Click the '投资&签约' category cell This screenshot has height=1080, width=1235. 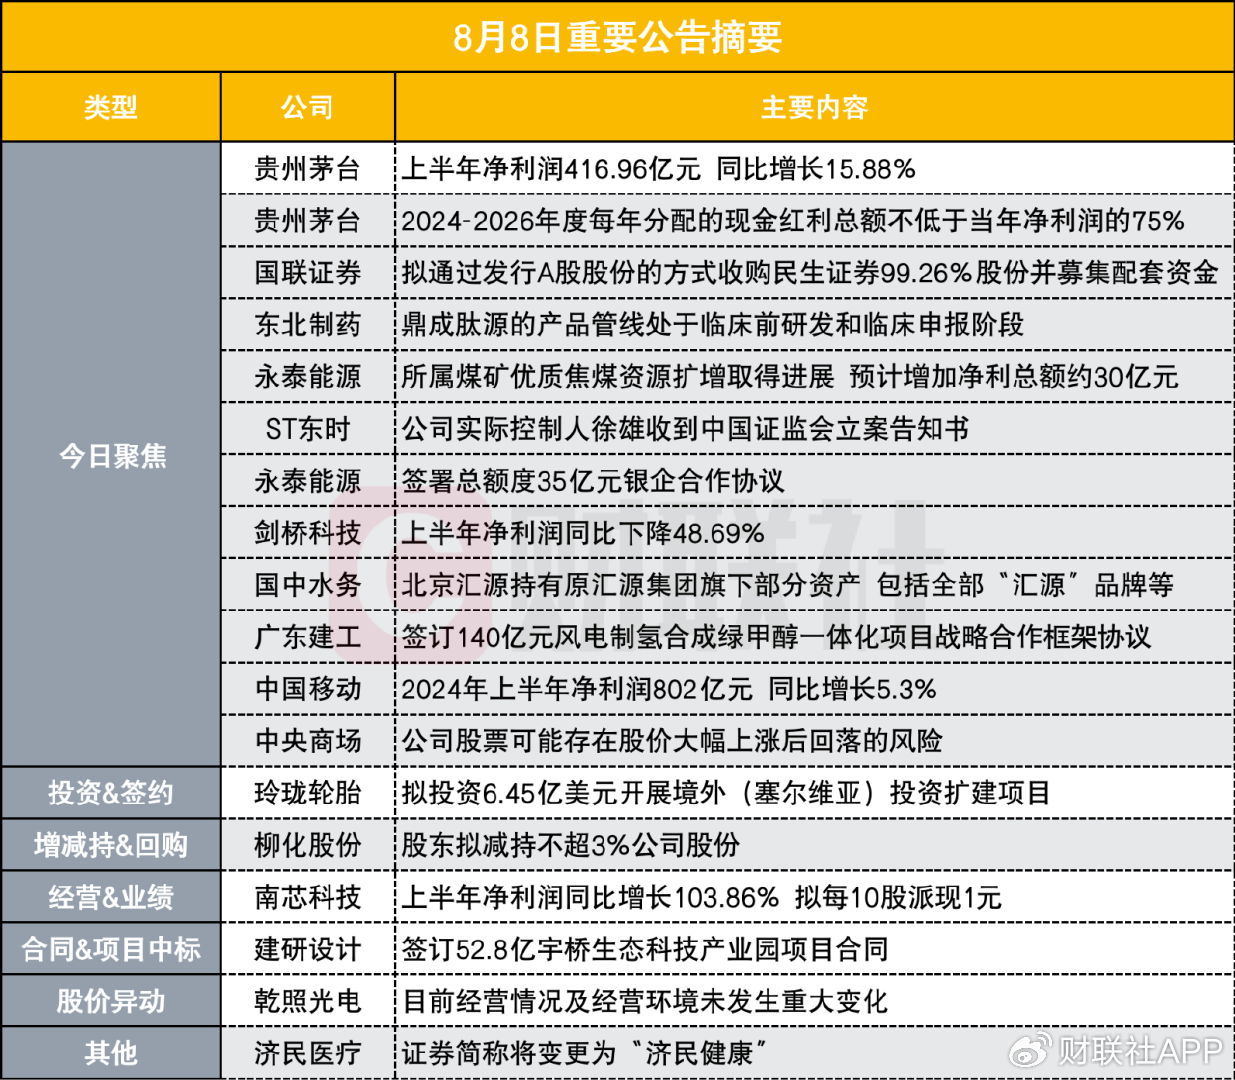point(111,793)
